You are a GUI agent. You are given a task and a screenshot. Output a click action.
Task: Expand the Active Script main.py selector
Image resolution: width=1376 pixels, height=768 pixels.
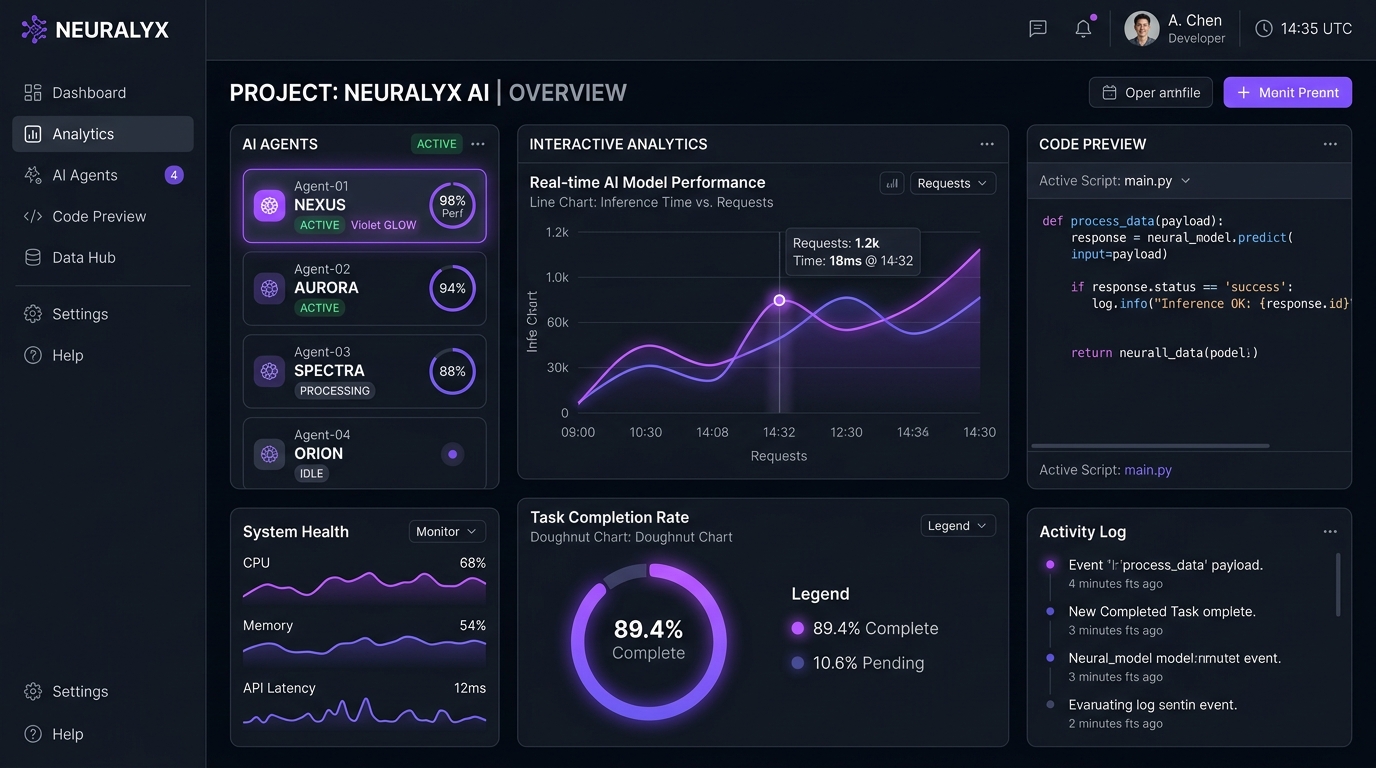click(x=1115, y=181)
